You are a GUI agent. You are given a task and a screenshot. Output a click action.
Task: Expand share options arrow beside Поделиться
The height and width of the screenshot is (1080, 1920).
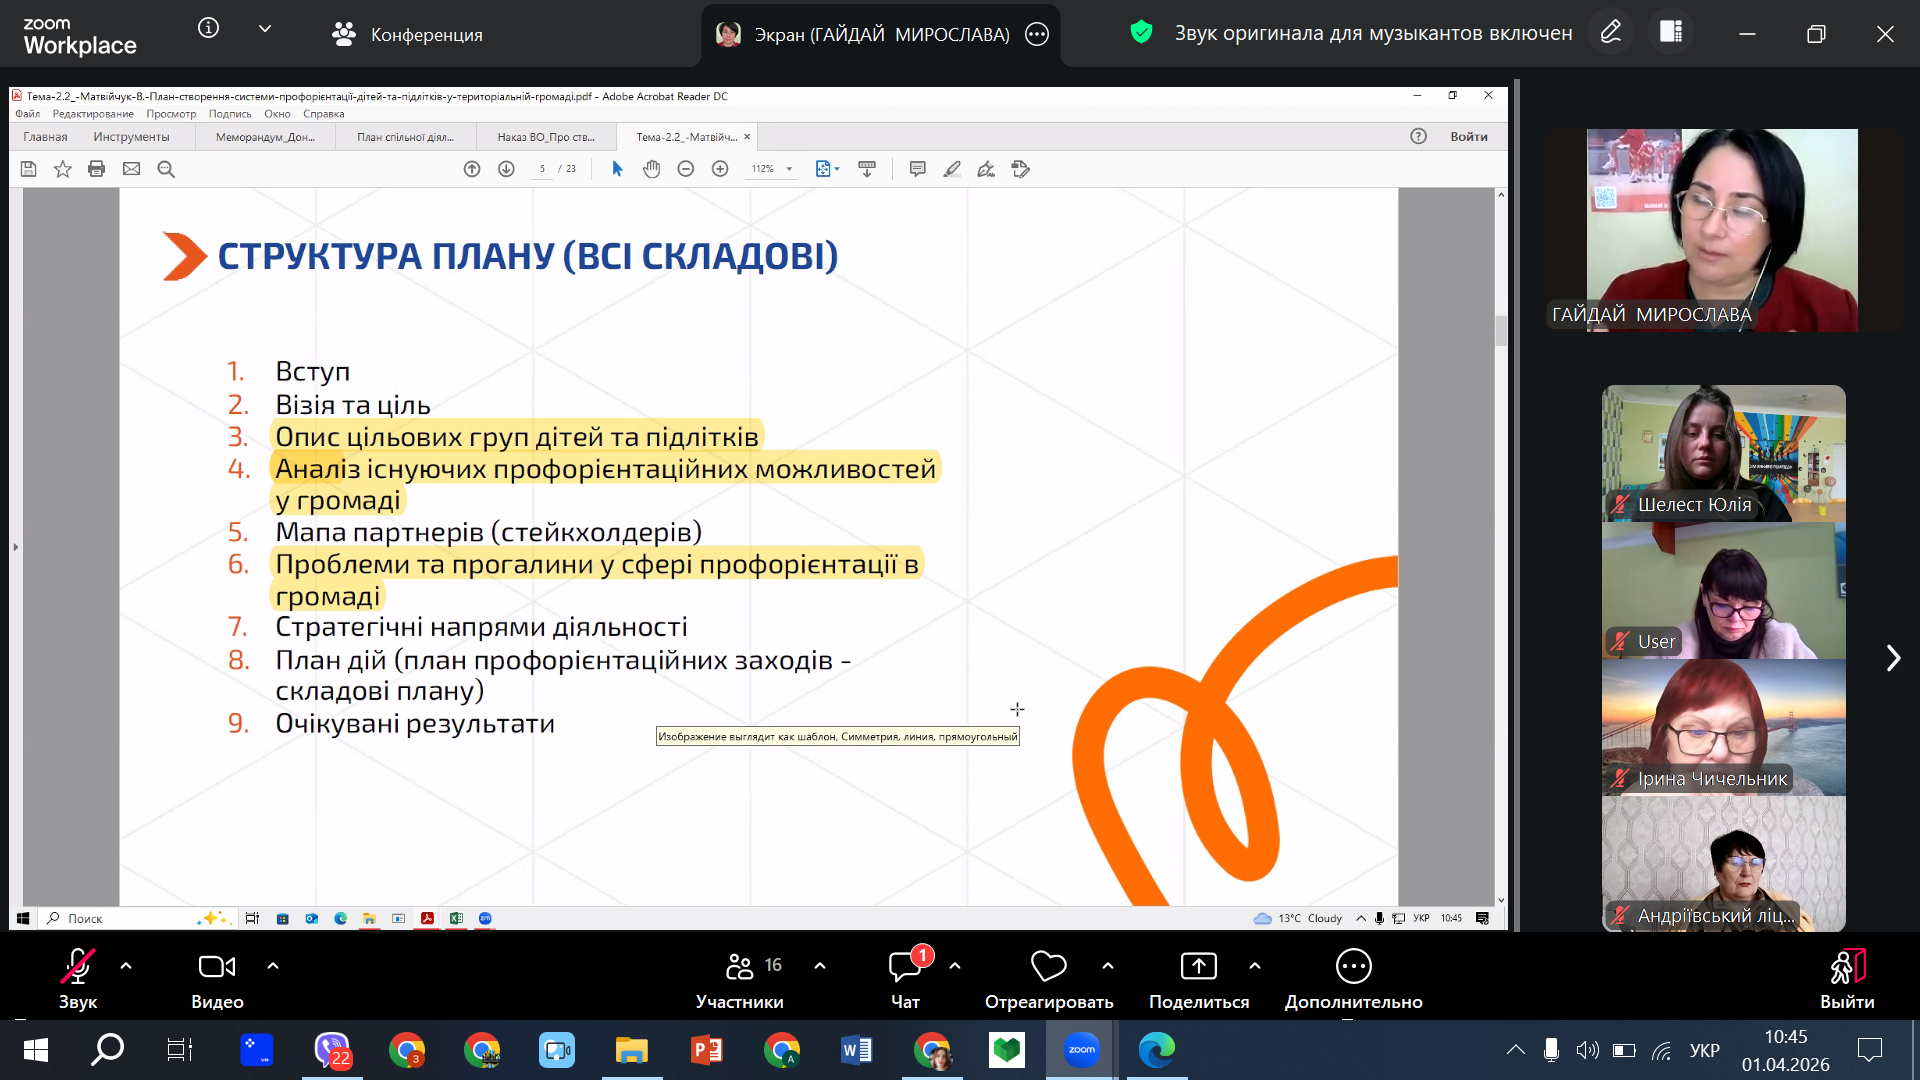click(1255, 966)
